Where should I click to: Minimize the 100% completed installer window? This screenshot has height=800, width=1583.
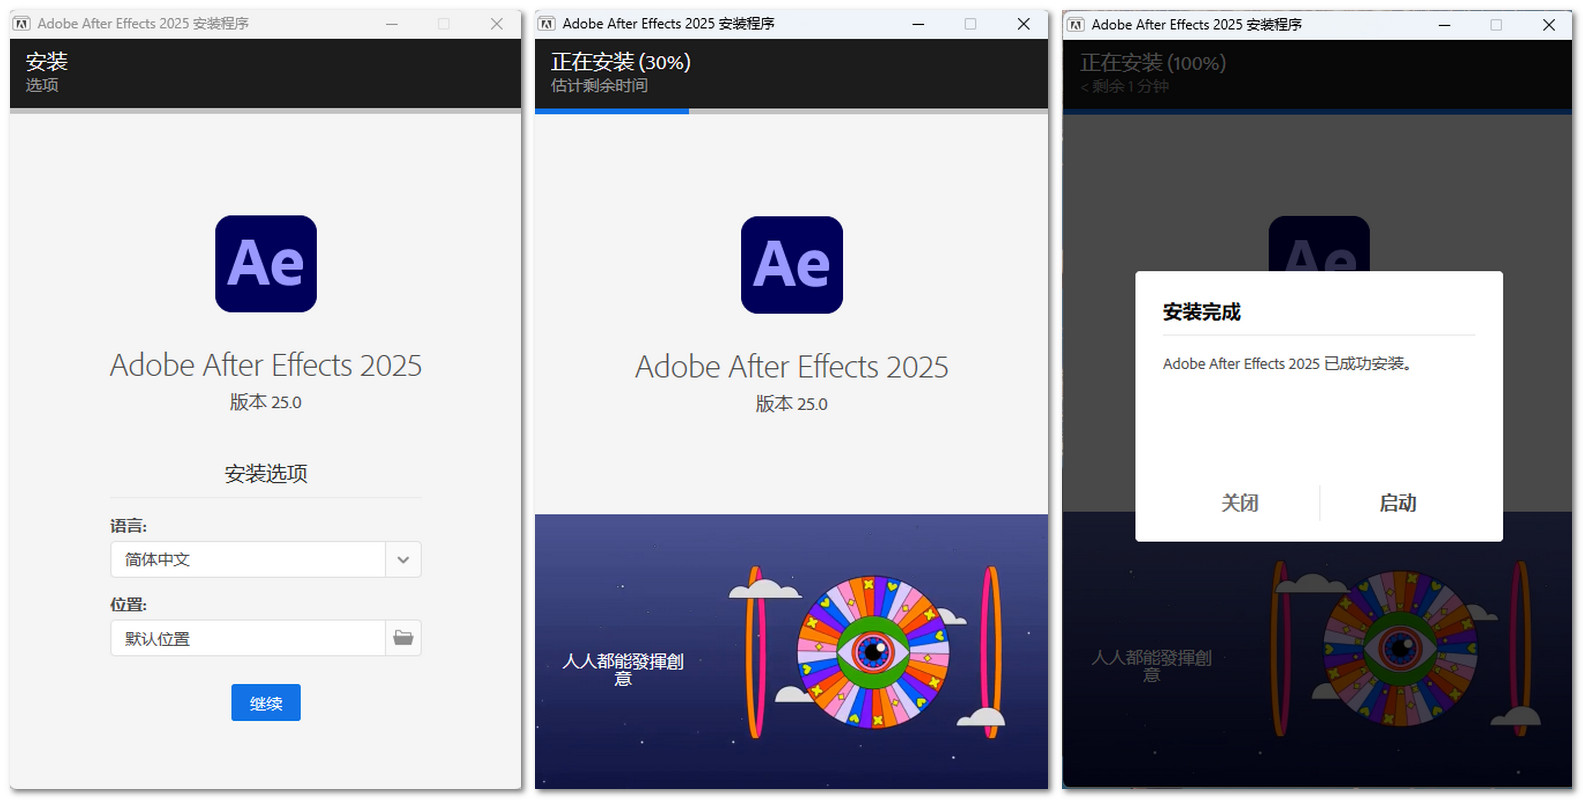(x=1444, y=24)
